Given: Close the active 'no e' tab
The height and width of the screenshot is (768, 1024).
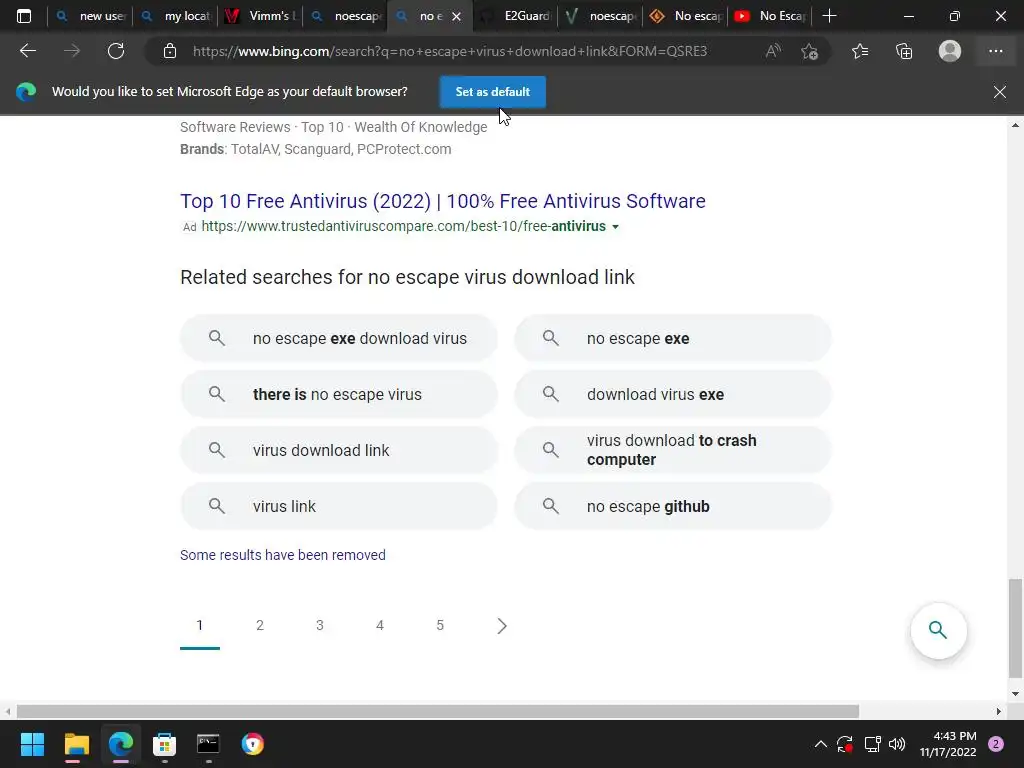Looking at the screenshot, I should tap(456, 16).
